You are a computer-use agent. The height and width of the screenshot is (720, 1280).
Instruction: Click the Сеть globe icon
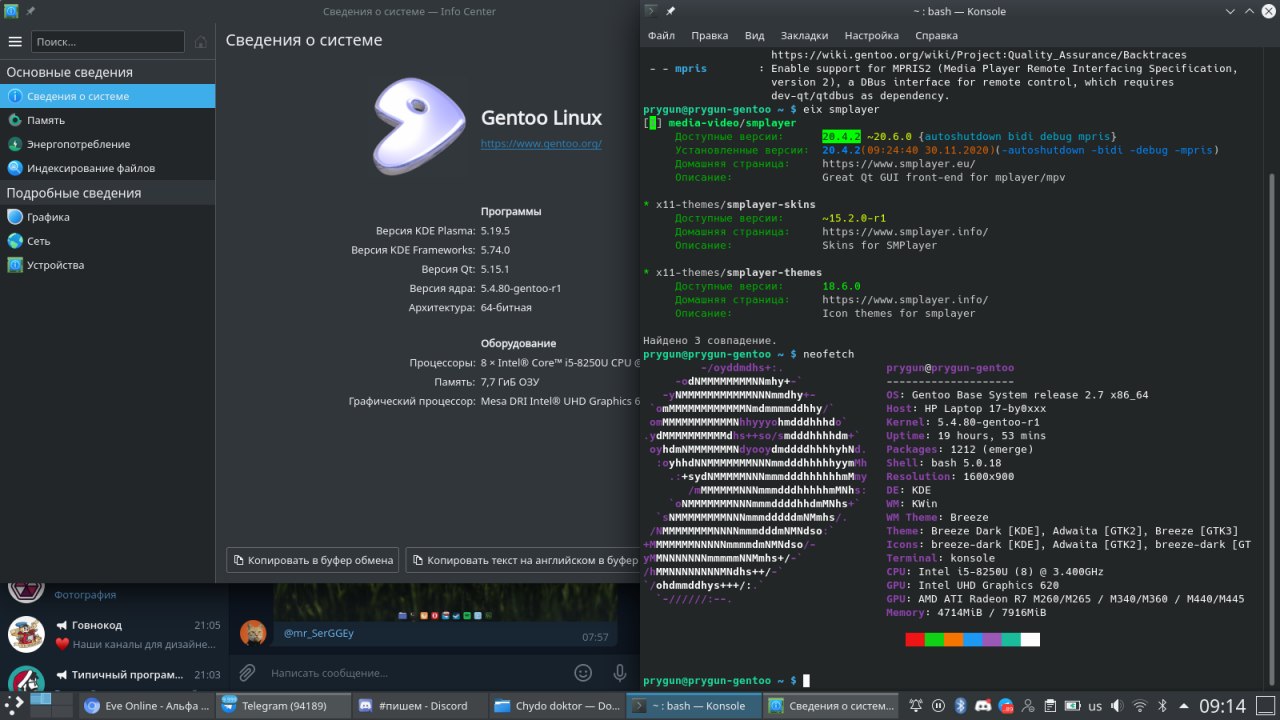[x=15, y=241]
